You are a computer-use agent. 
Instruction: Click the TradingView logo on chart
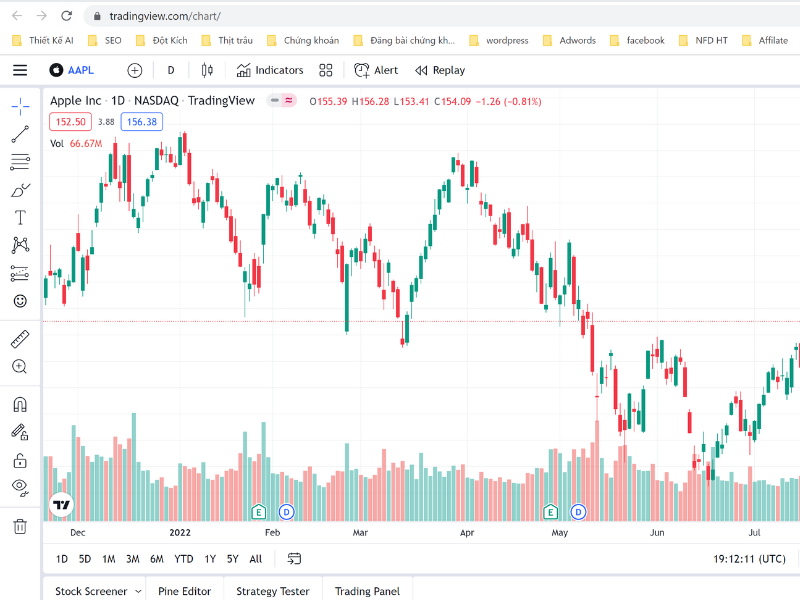[x=61, y=505]
